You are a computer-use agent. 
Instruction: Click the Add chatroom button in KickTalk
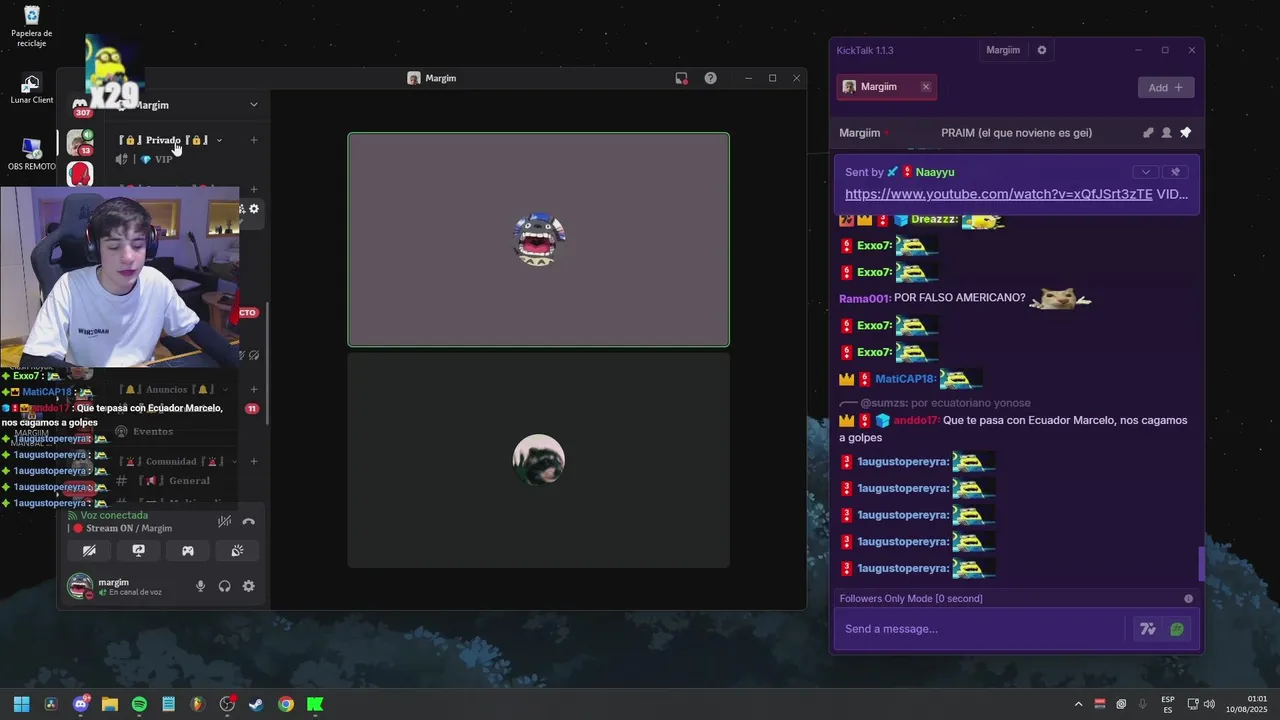point(1166,88)
